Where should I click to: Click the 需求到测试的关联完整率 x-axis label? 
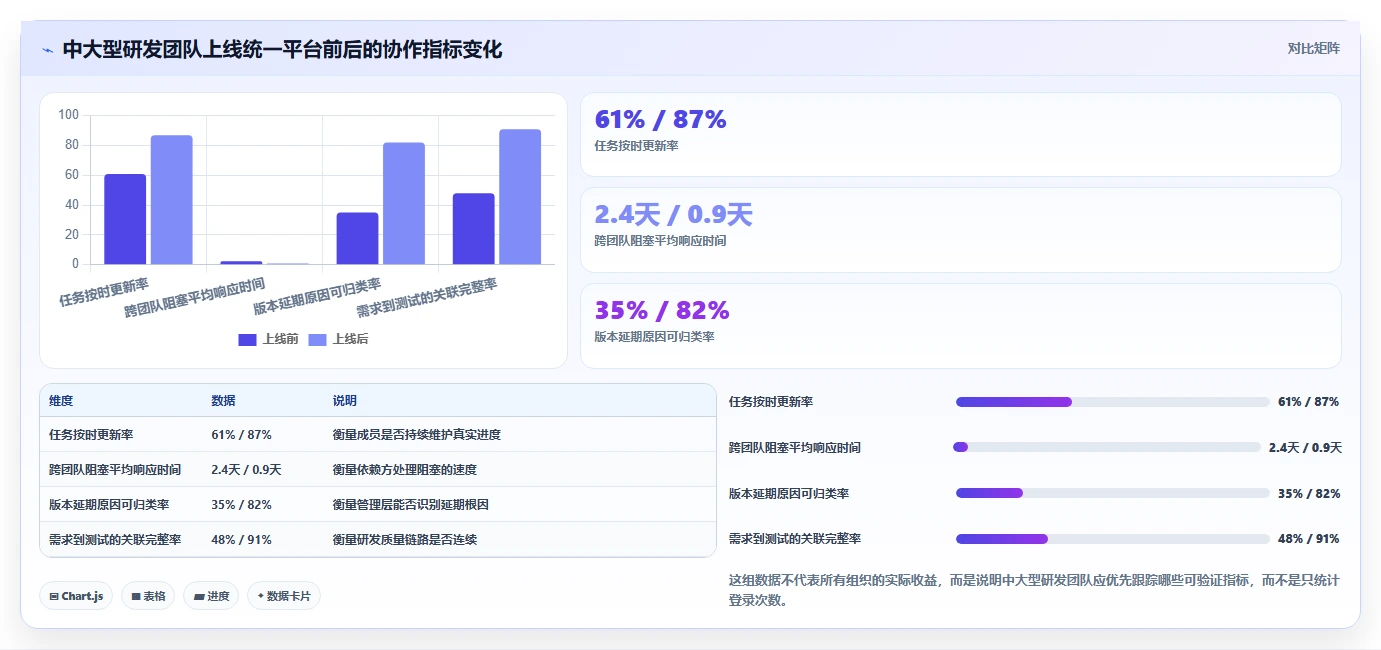pos(427,298)
